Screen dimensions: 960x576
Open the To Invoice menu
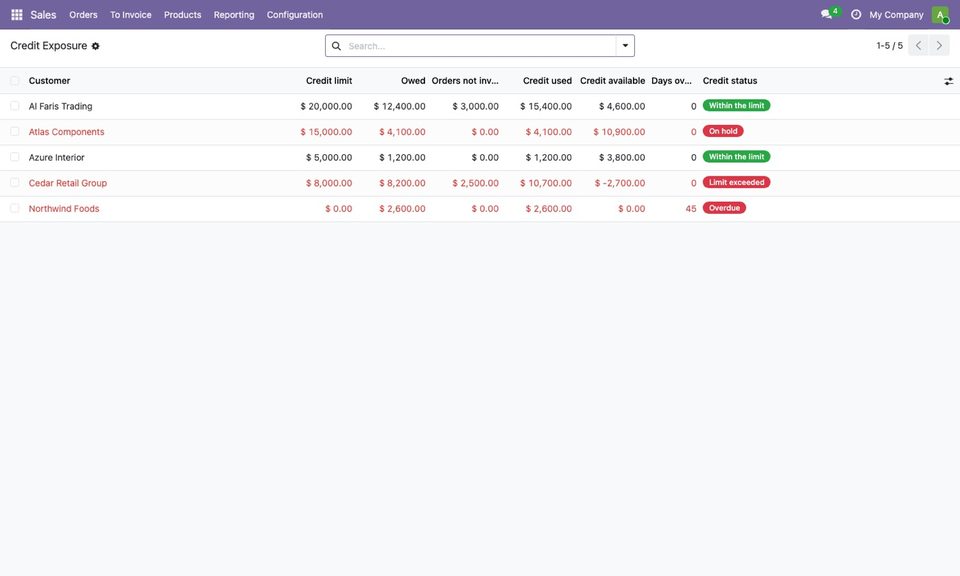130,15
